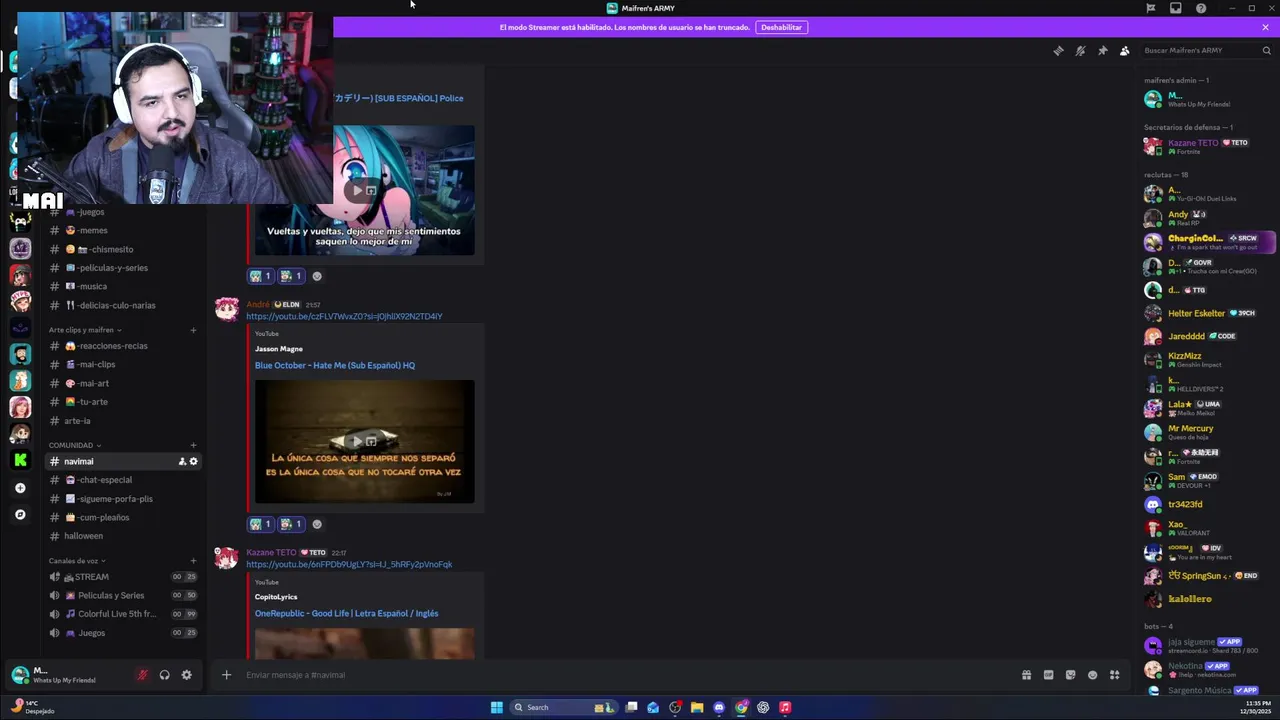1280x720 pixels.
Task: Open Mr Mercury in the member list
Action: pos(1209,432)
